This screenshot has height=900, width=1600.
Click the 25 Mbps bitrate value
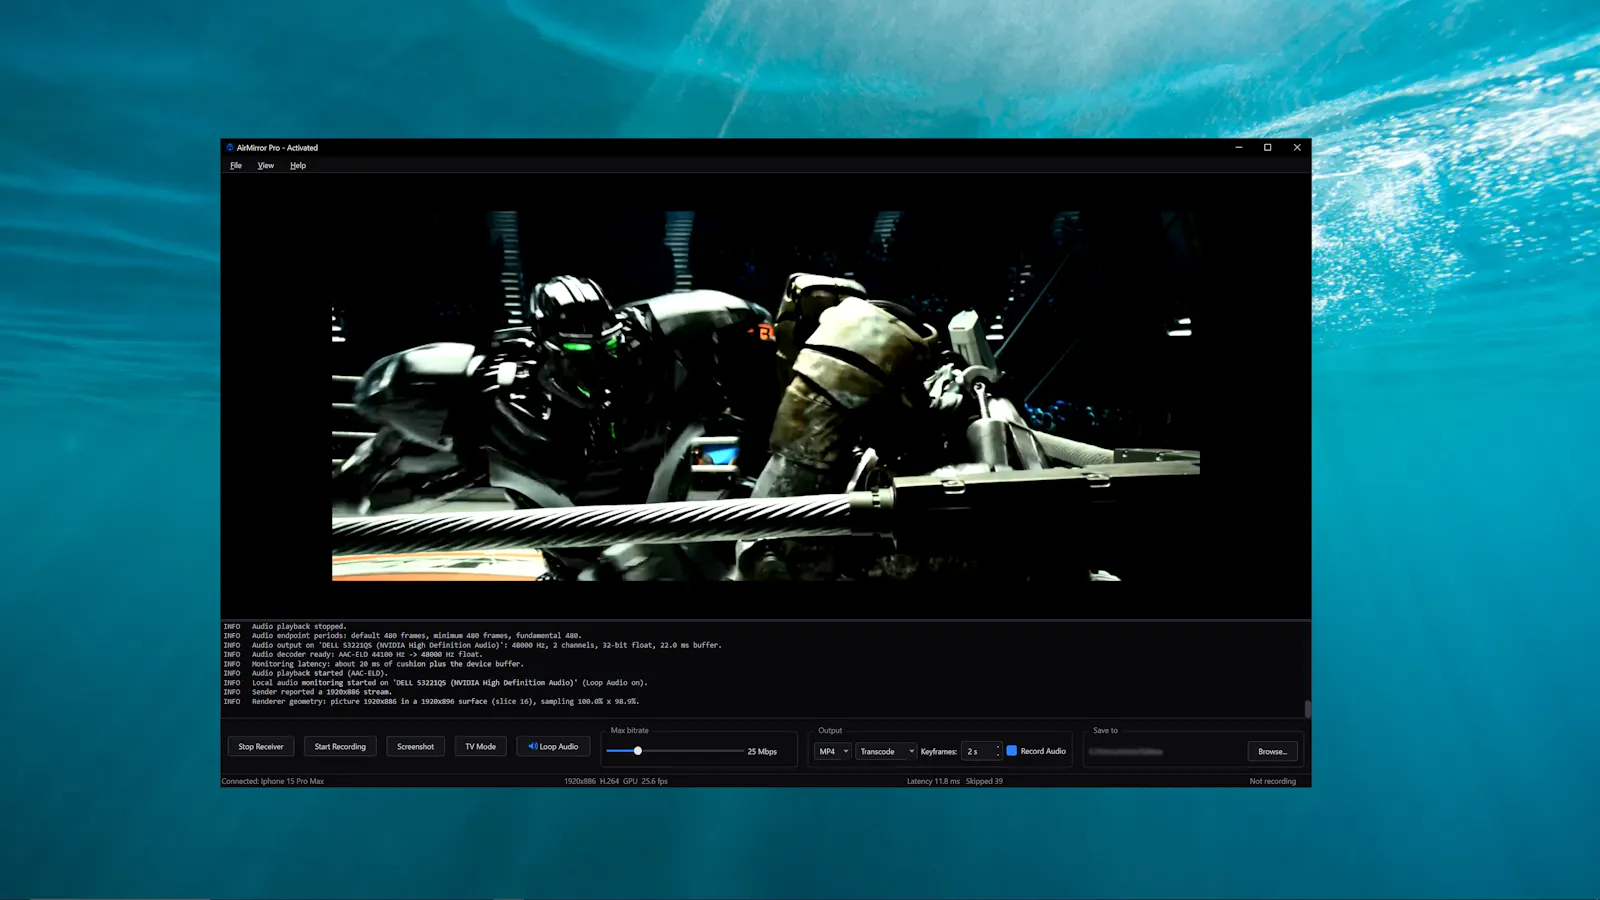(x=762, y=752)
